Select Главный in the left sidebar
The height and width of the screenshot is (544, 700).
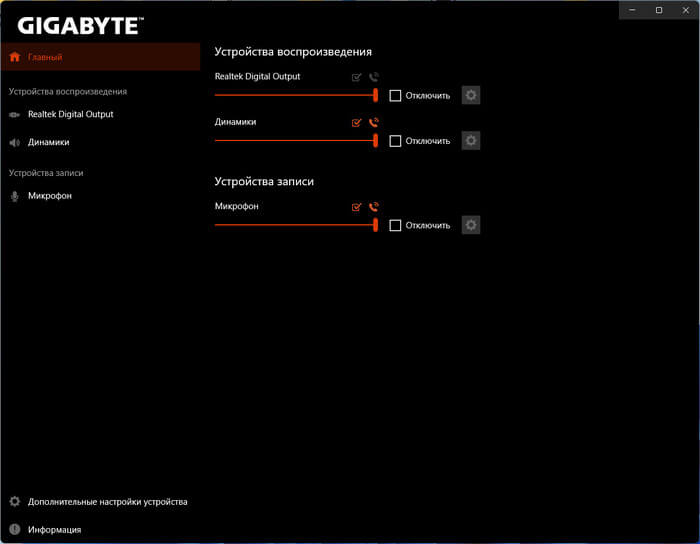coord(46,57)
